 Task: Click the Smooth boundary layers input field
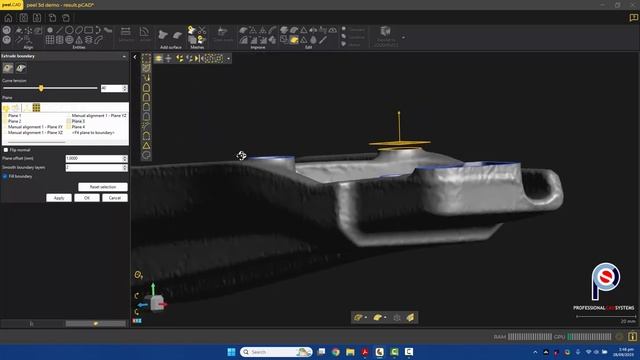pyautogui.click(x=94, y=168)
